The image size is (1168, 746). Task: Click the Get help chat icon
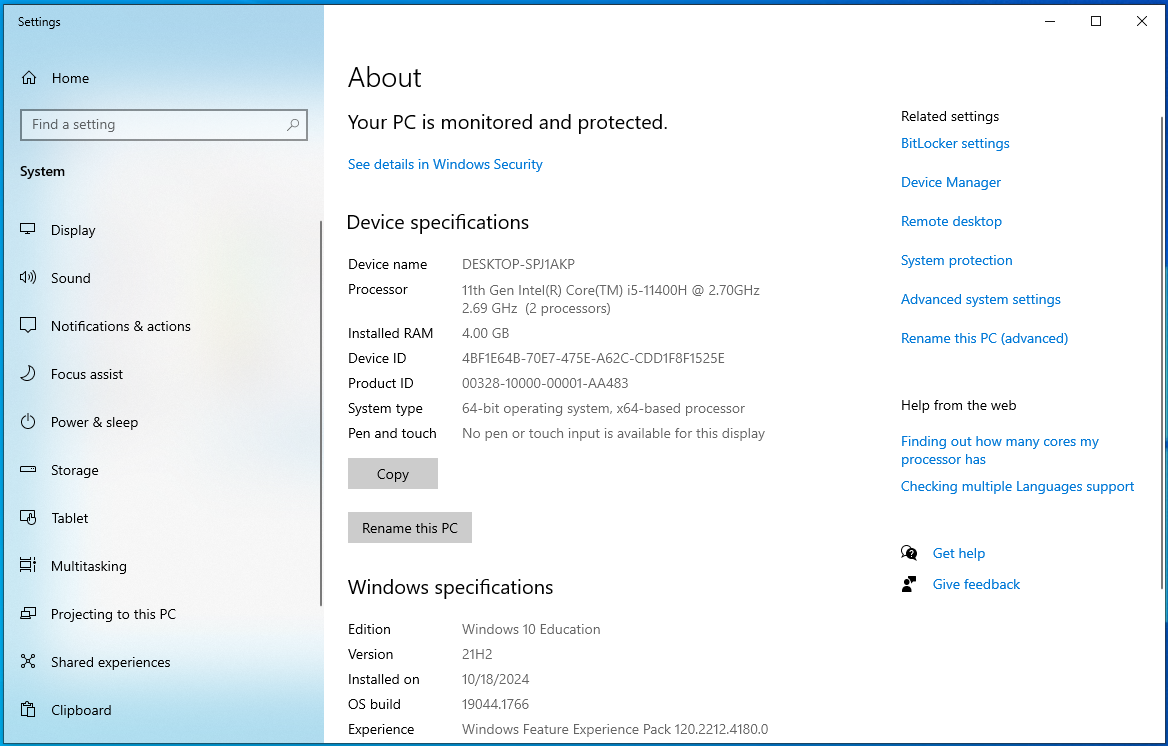point(909,553)
